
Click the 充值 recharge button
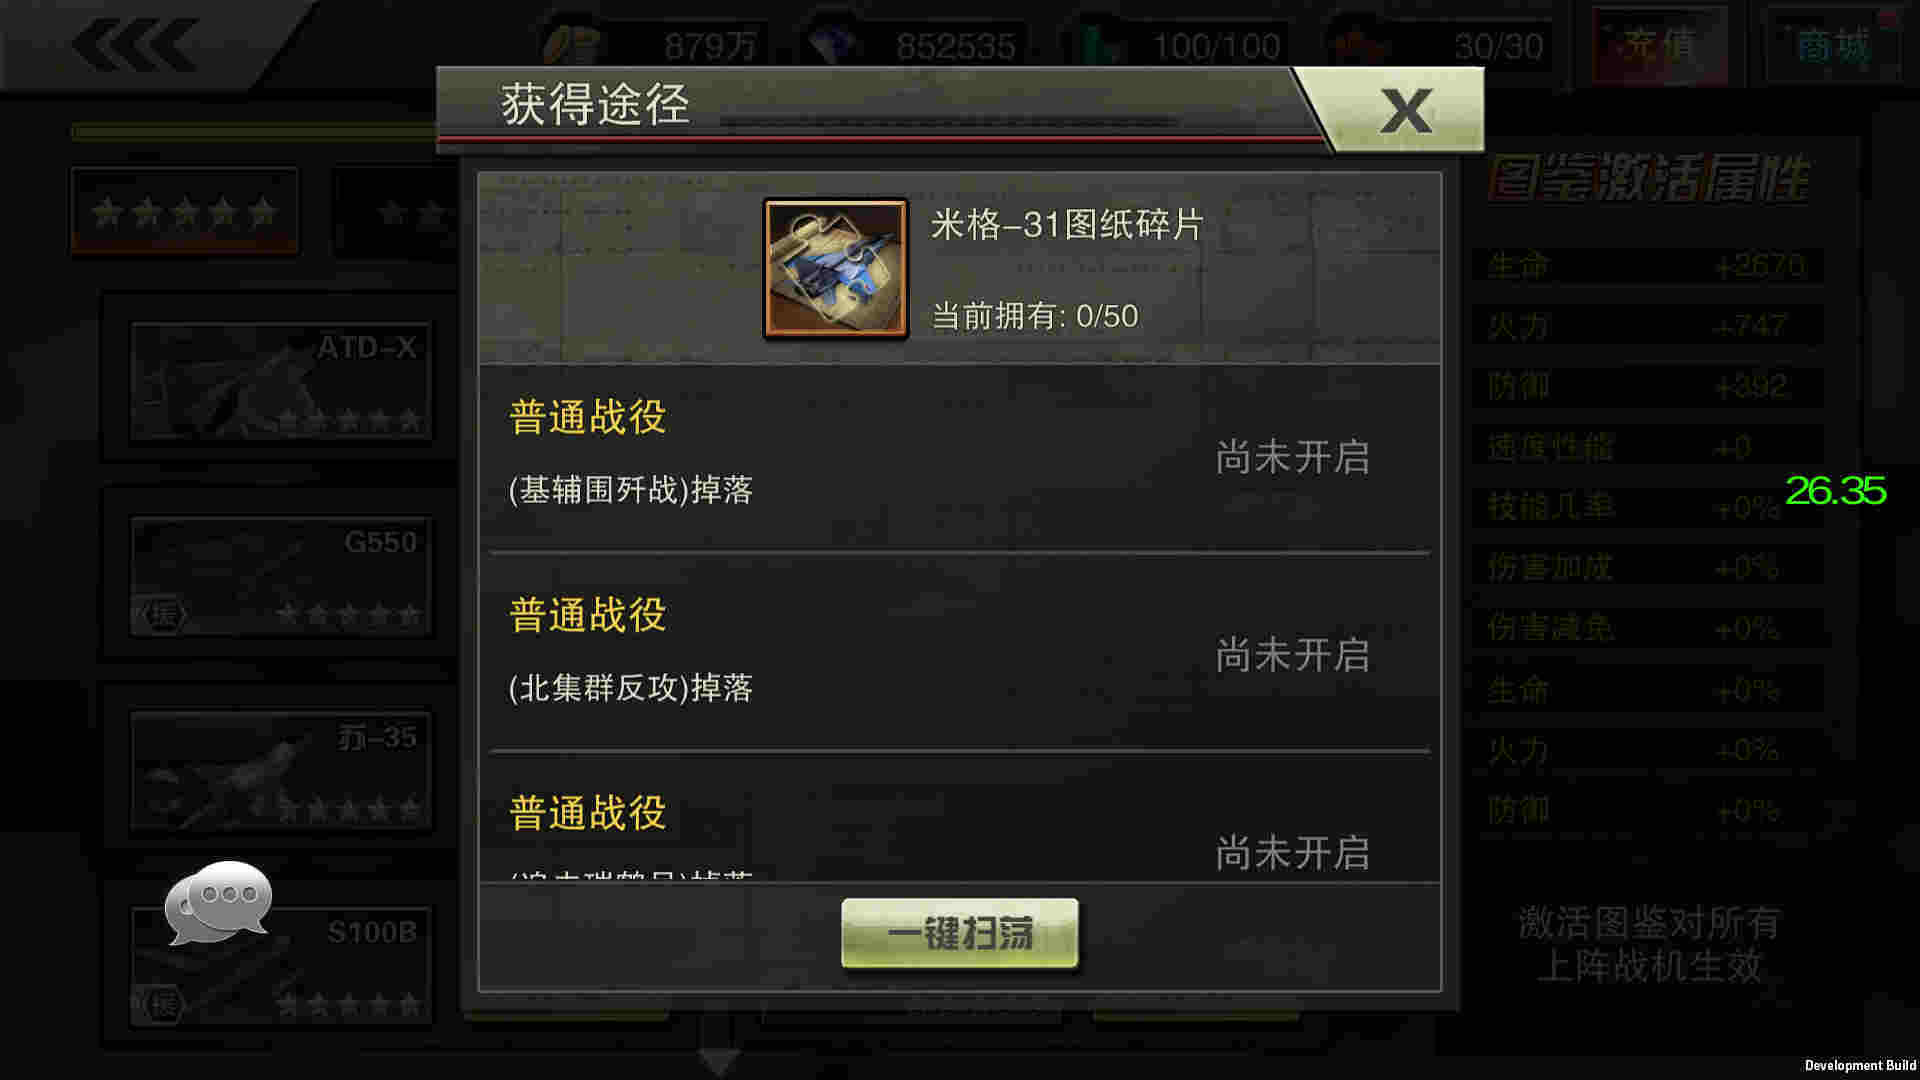coord(1659,45)
